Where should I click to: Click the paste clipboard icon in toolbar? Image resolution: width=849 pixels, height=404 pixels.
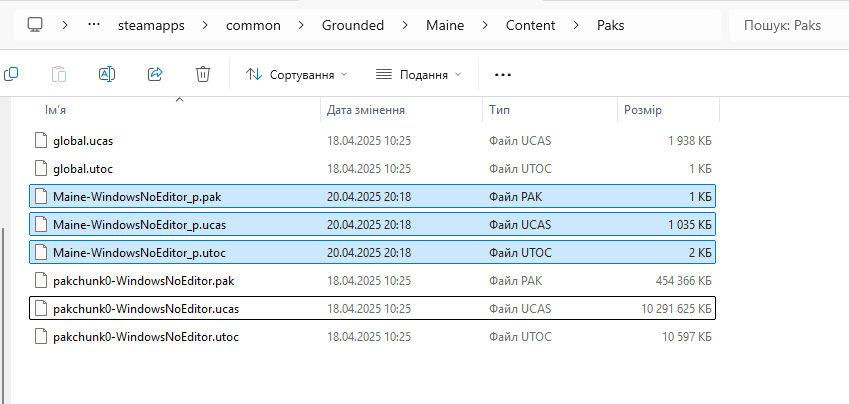[59, 74]
